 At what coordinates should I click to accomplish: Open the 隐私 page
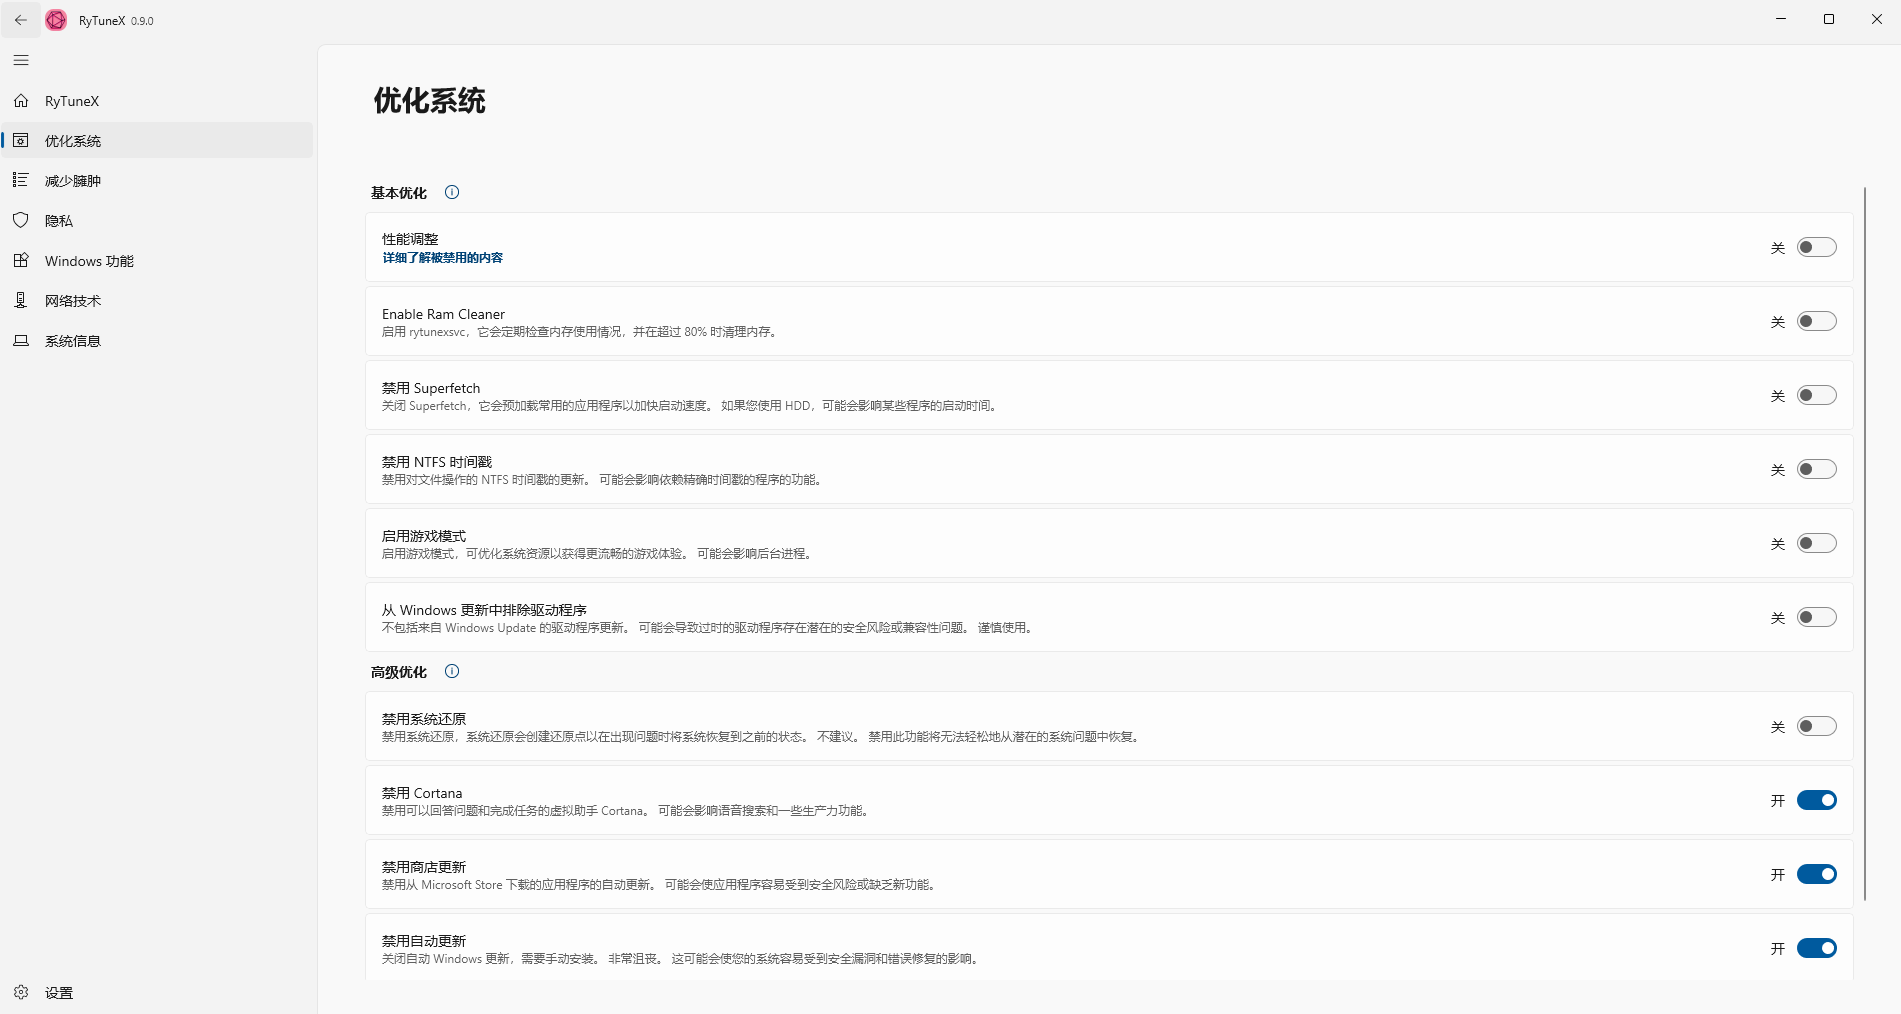tap(158, 221)
